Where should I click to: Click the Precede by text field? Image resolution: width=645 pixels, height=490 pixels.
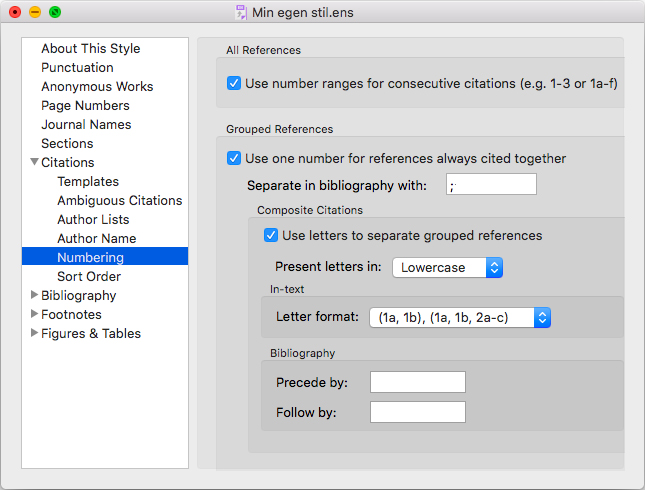tap(418, 382)
